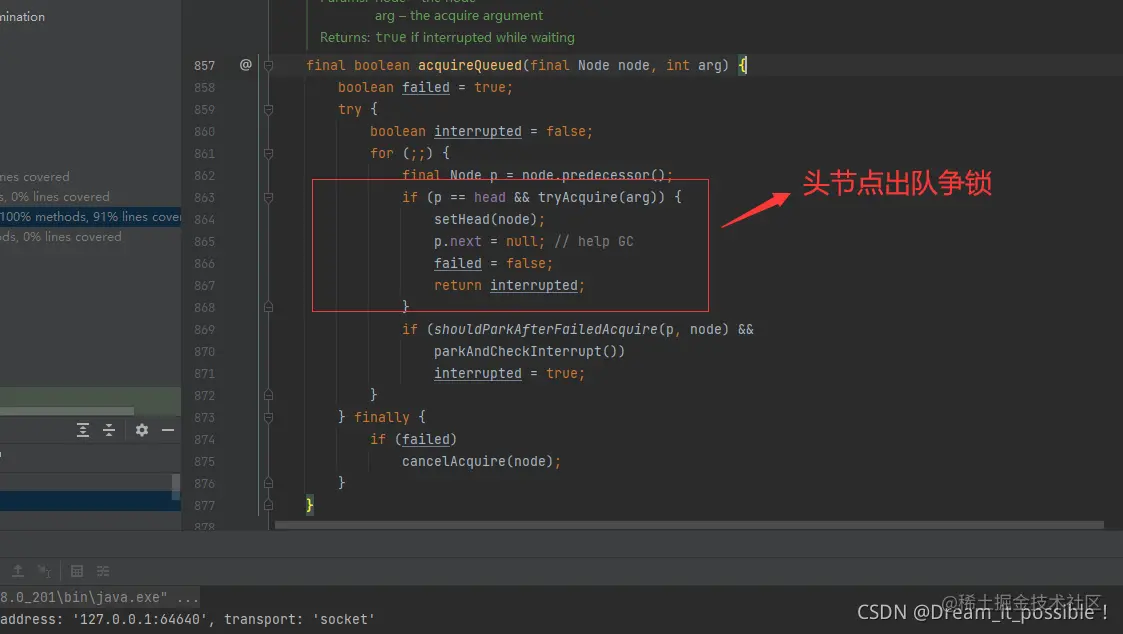Click shouldParkAfterFailedAcquire call on line 869
The image size is (1123, 634).
pyautogui.click(x=545, y=330)
